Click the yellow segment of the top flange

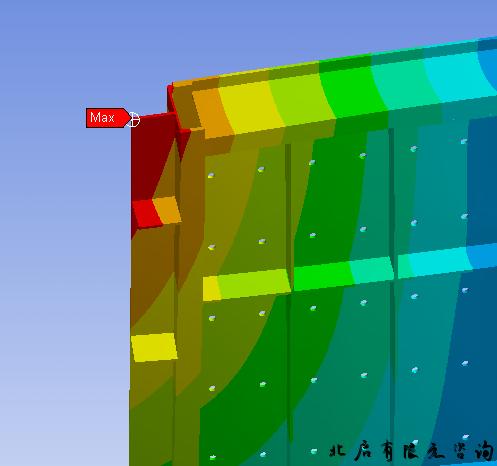(252, 107)
